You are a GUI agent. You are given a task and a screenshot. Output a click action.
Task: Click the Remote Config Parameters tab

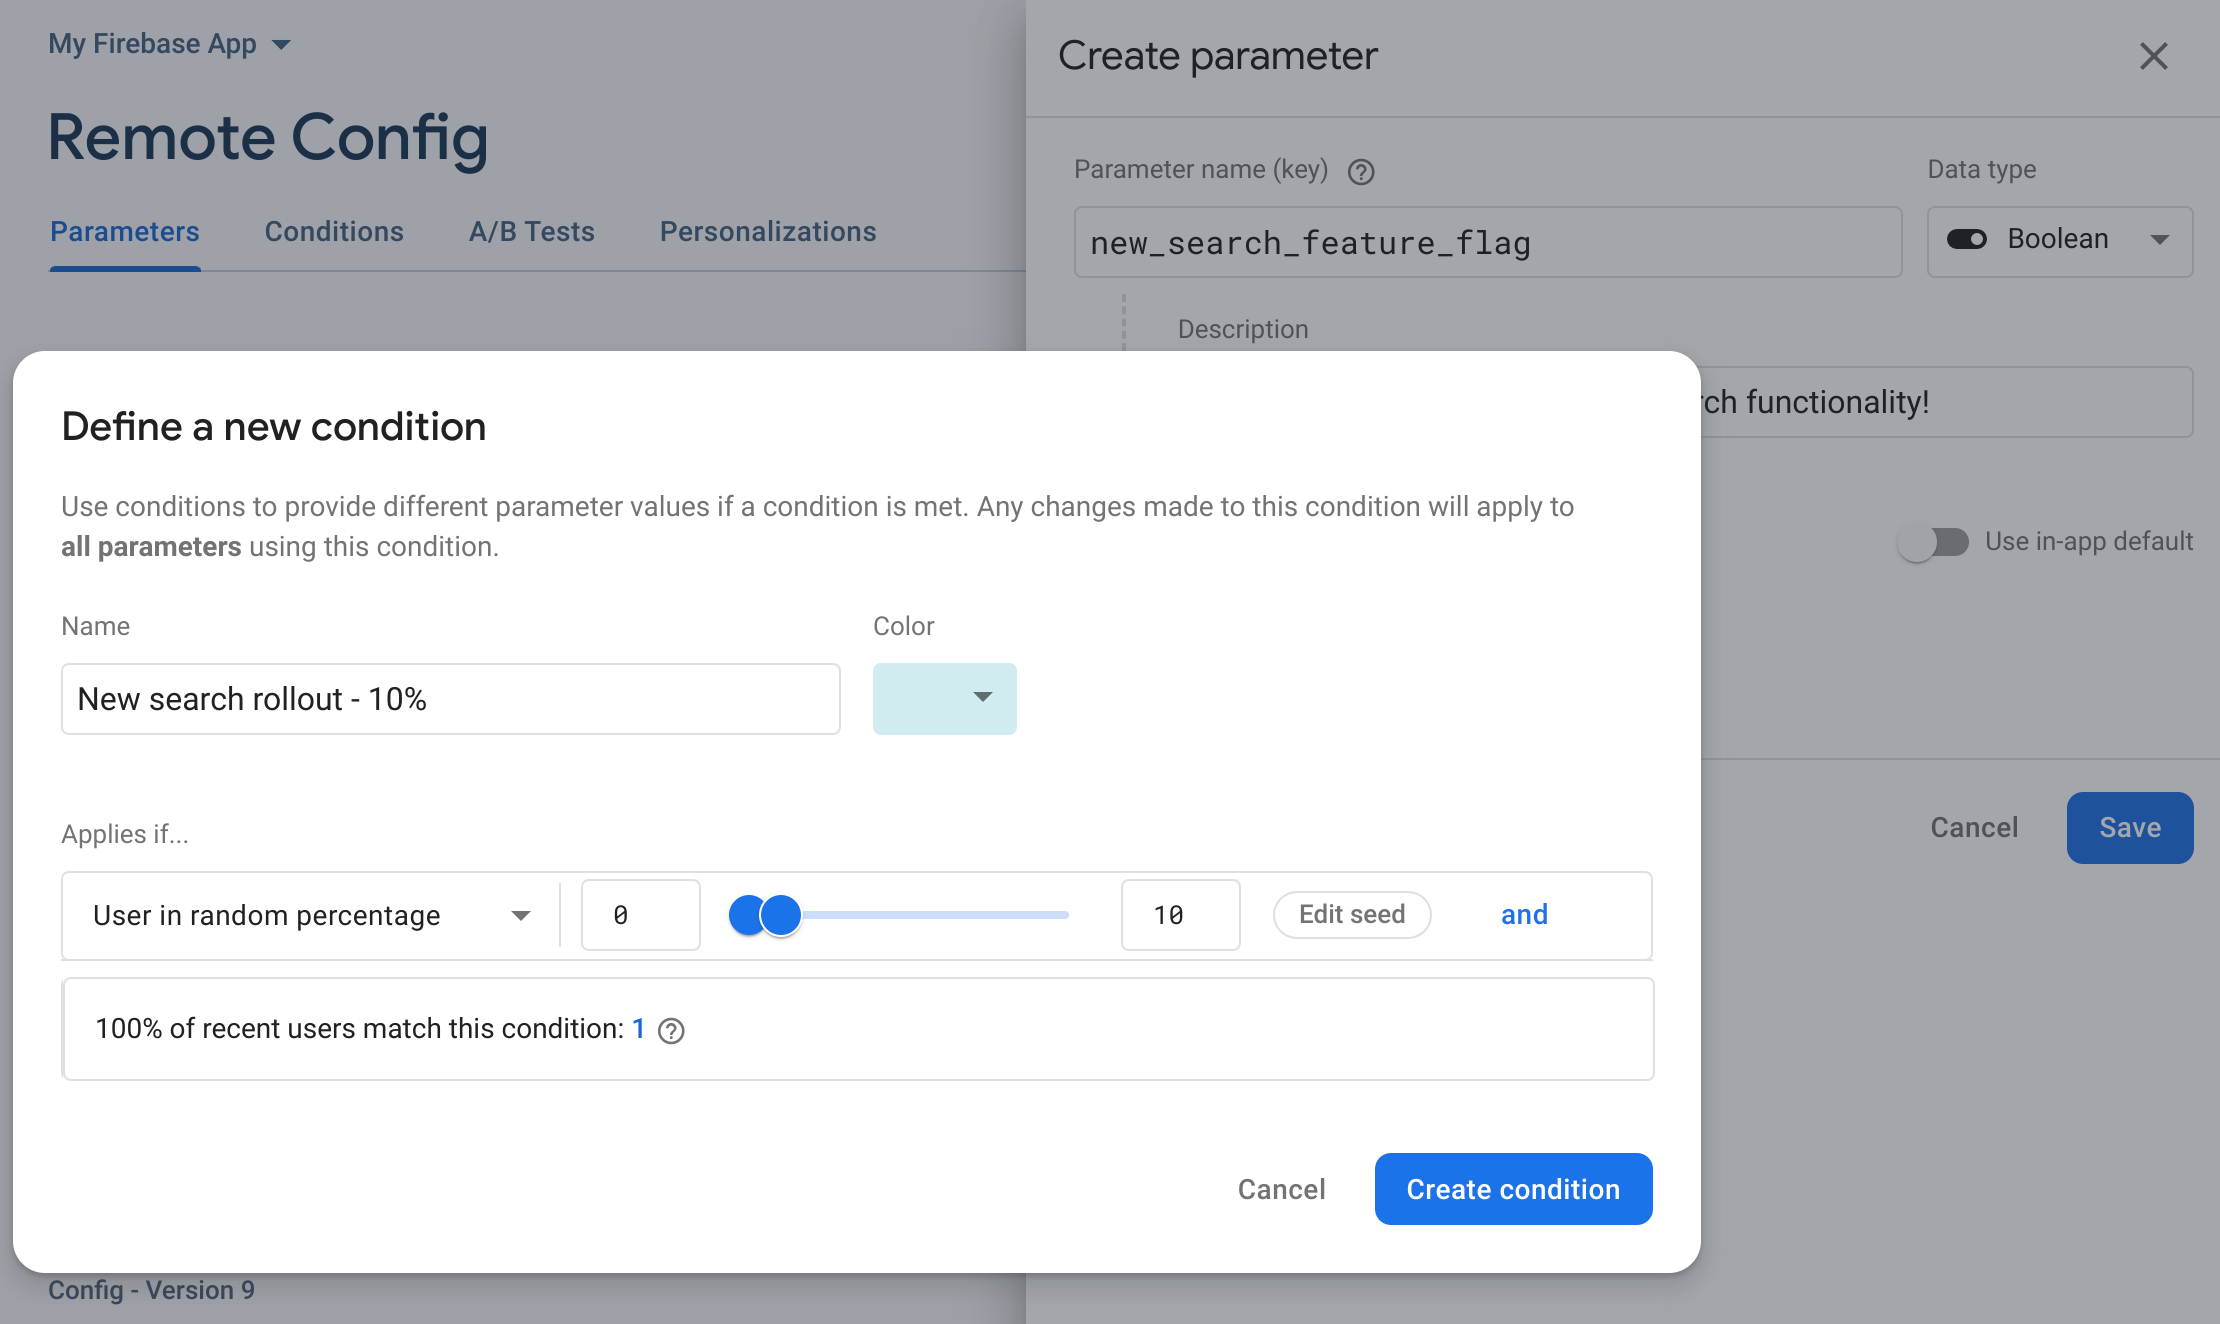pyautogui.click(x=126, y=230)
